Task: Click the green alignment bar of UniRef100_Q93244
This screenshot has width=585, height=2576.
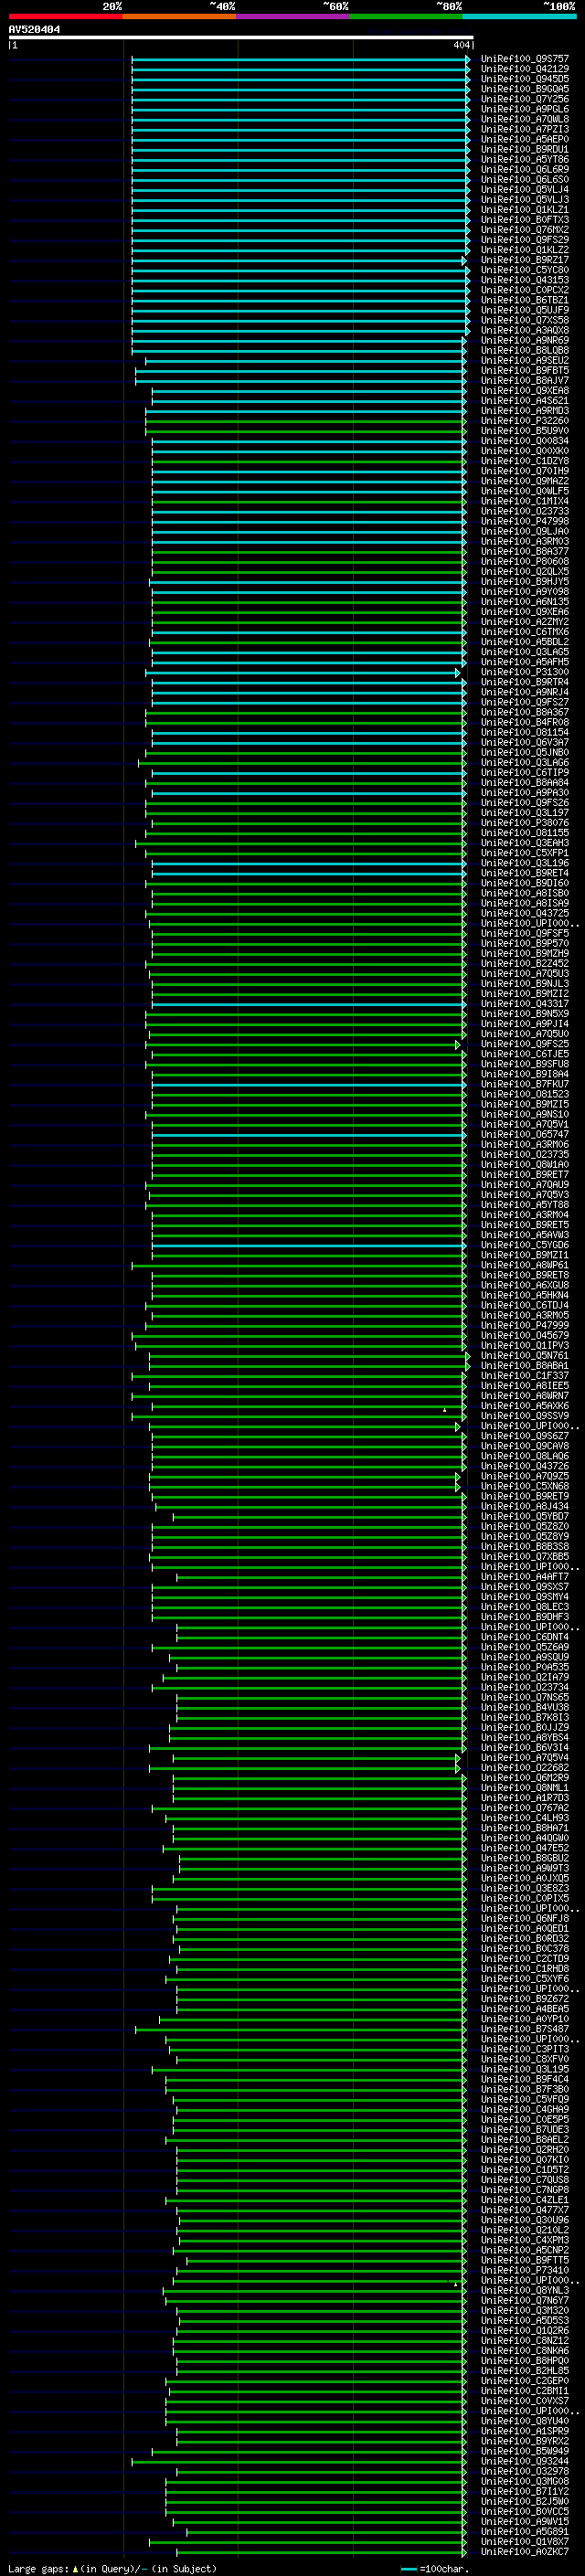Action: coord(298,2461)
